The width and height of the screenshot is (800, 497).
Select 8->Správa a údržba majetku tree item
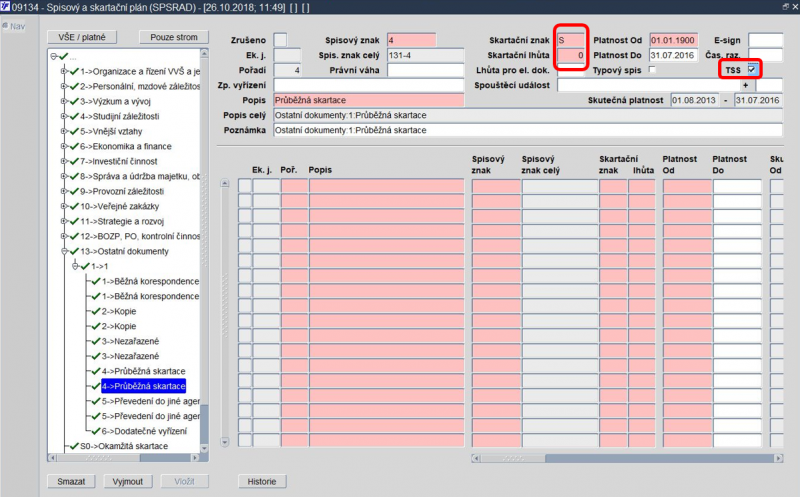click(140, 177)
